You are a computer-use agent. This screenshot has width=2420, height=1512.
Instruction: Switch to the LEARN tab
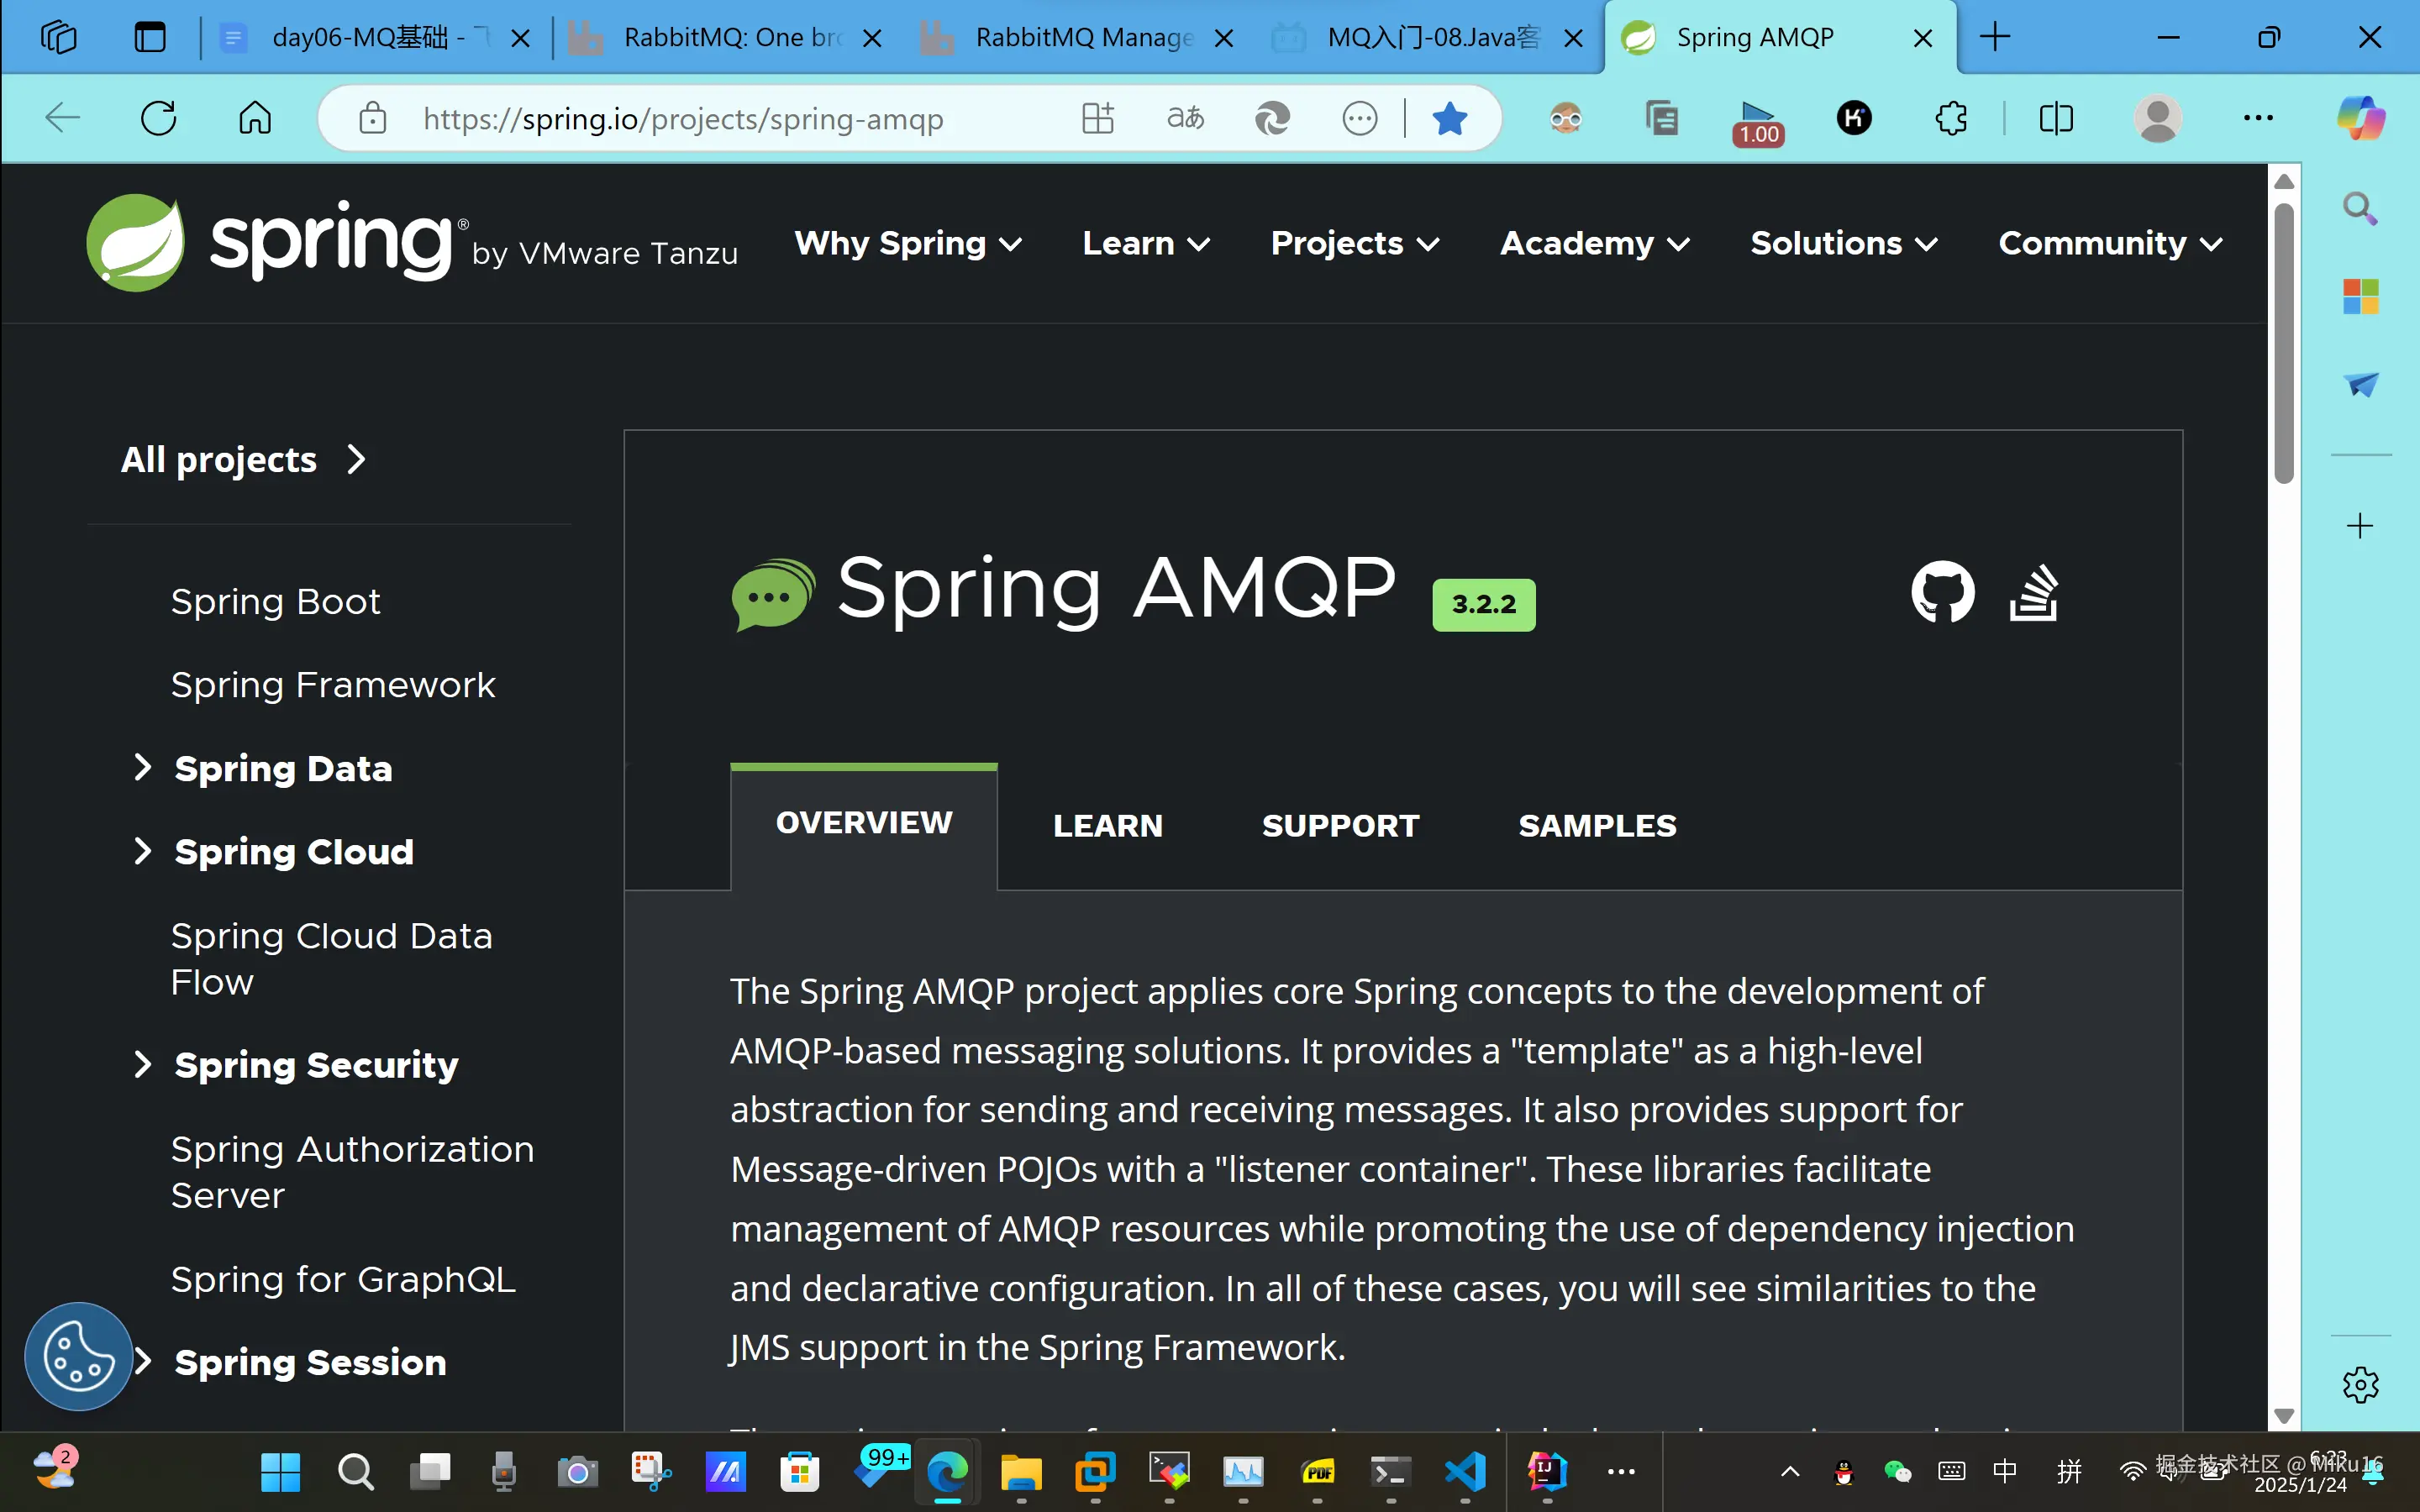click(x=1107, y=826)
